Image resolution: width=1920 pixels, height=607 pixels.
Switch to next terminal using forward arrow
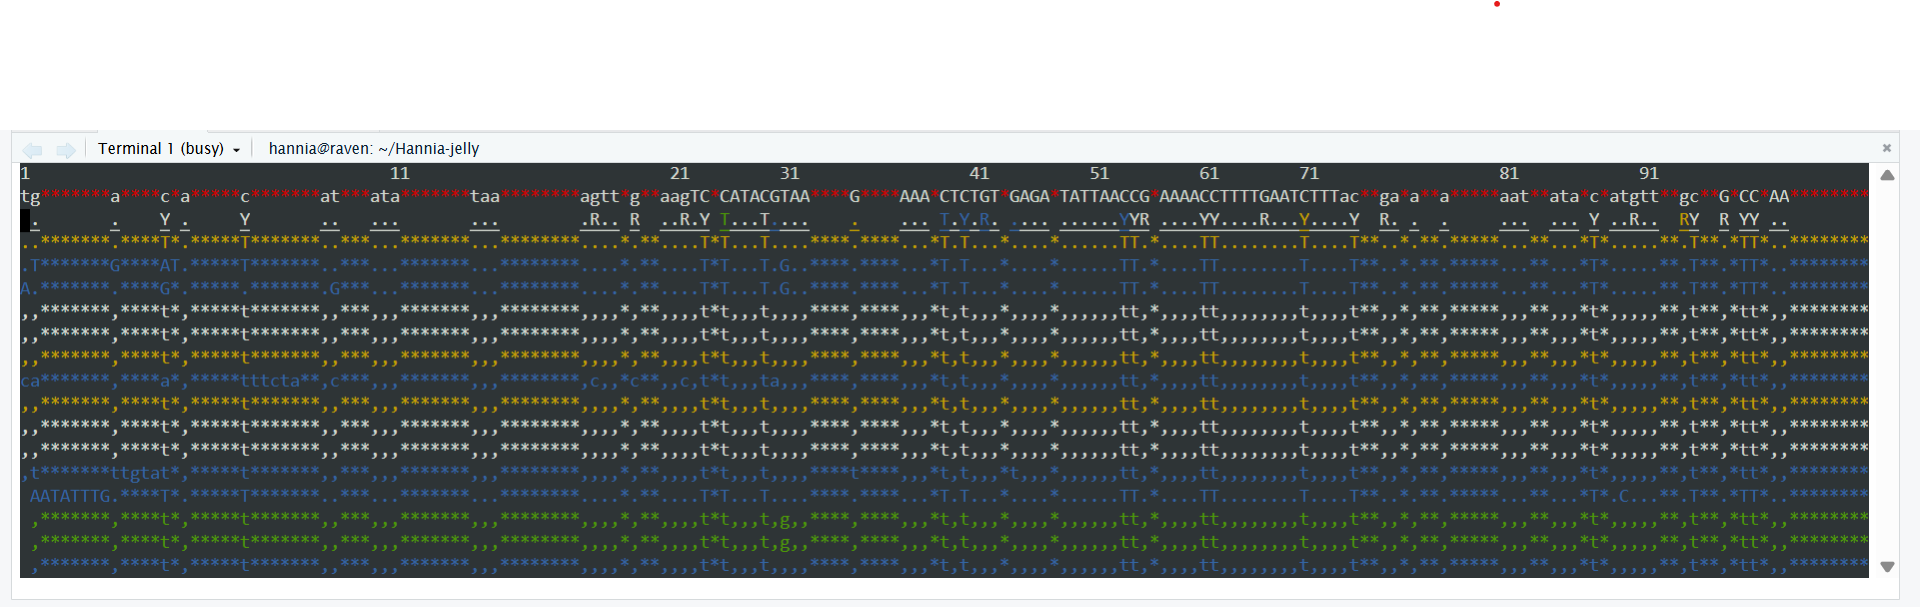point(66,150)
